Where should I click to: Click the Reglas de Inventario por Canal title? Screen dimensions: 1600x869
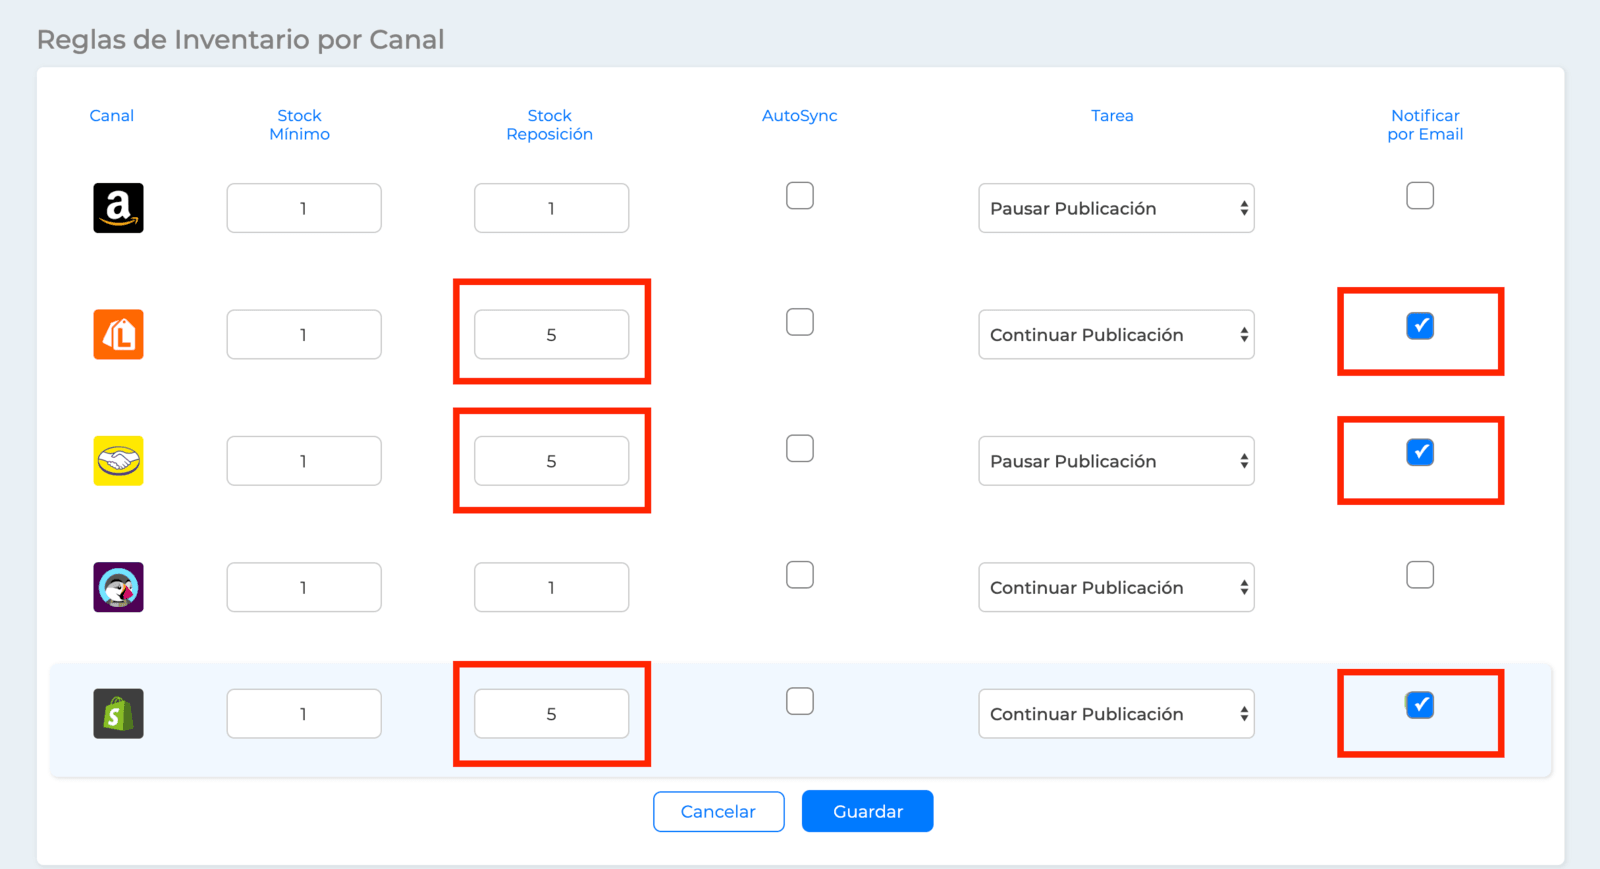(x=240, y=40)
